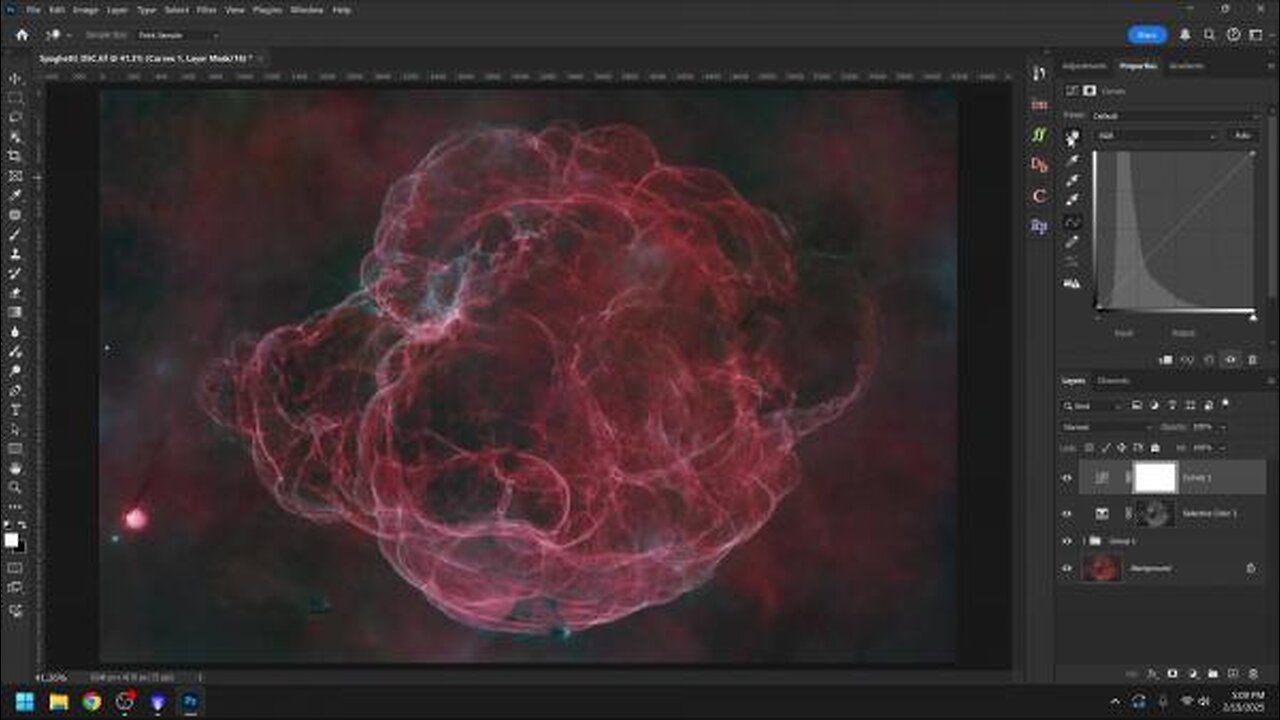Viewport: 1280px width, 720px height.
Task: Open Curves Preset dropdown
Action: (x=1176, y=116)
